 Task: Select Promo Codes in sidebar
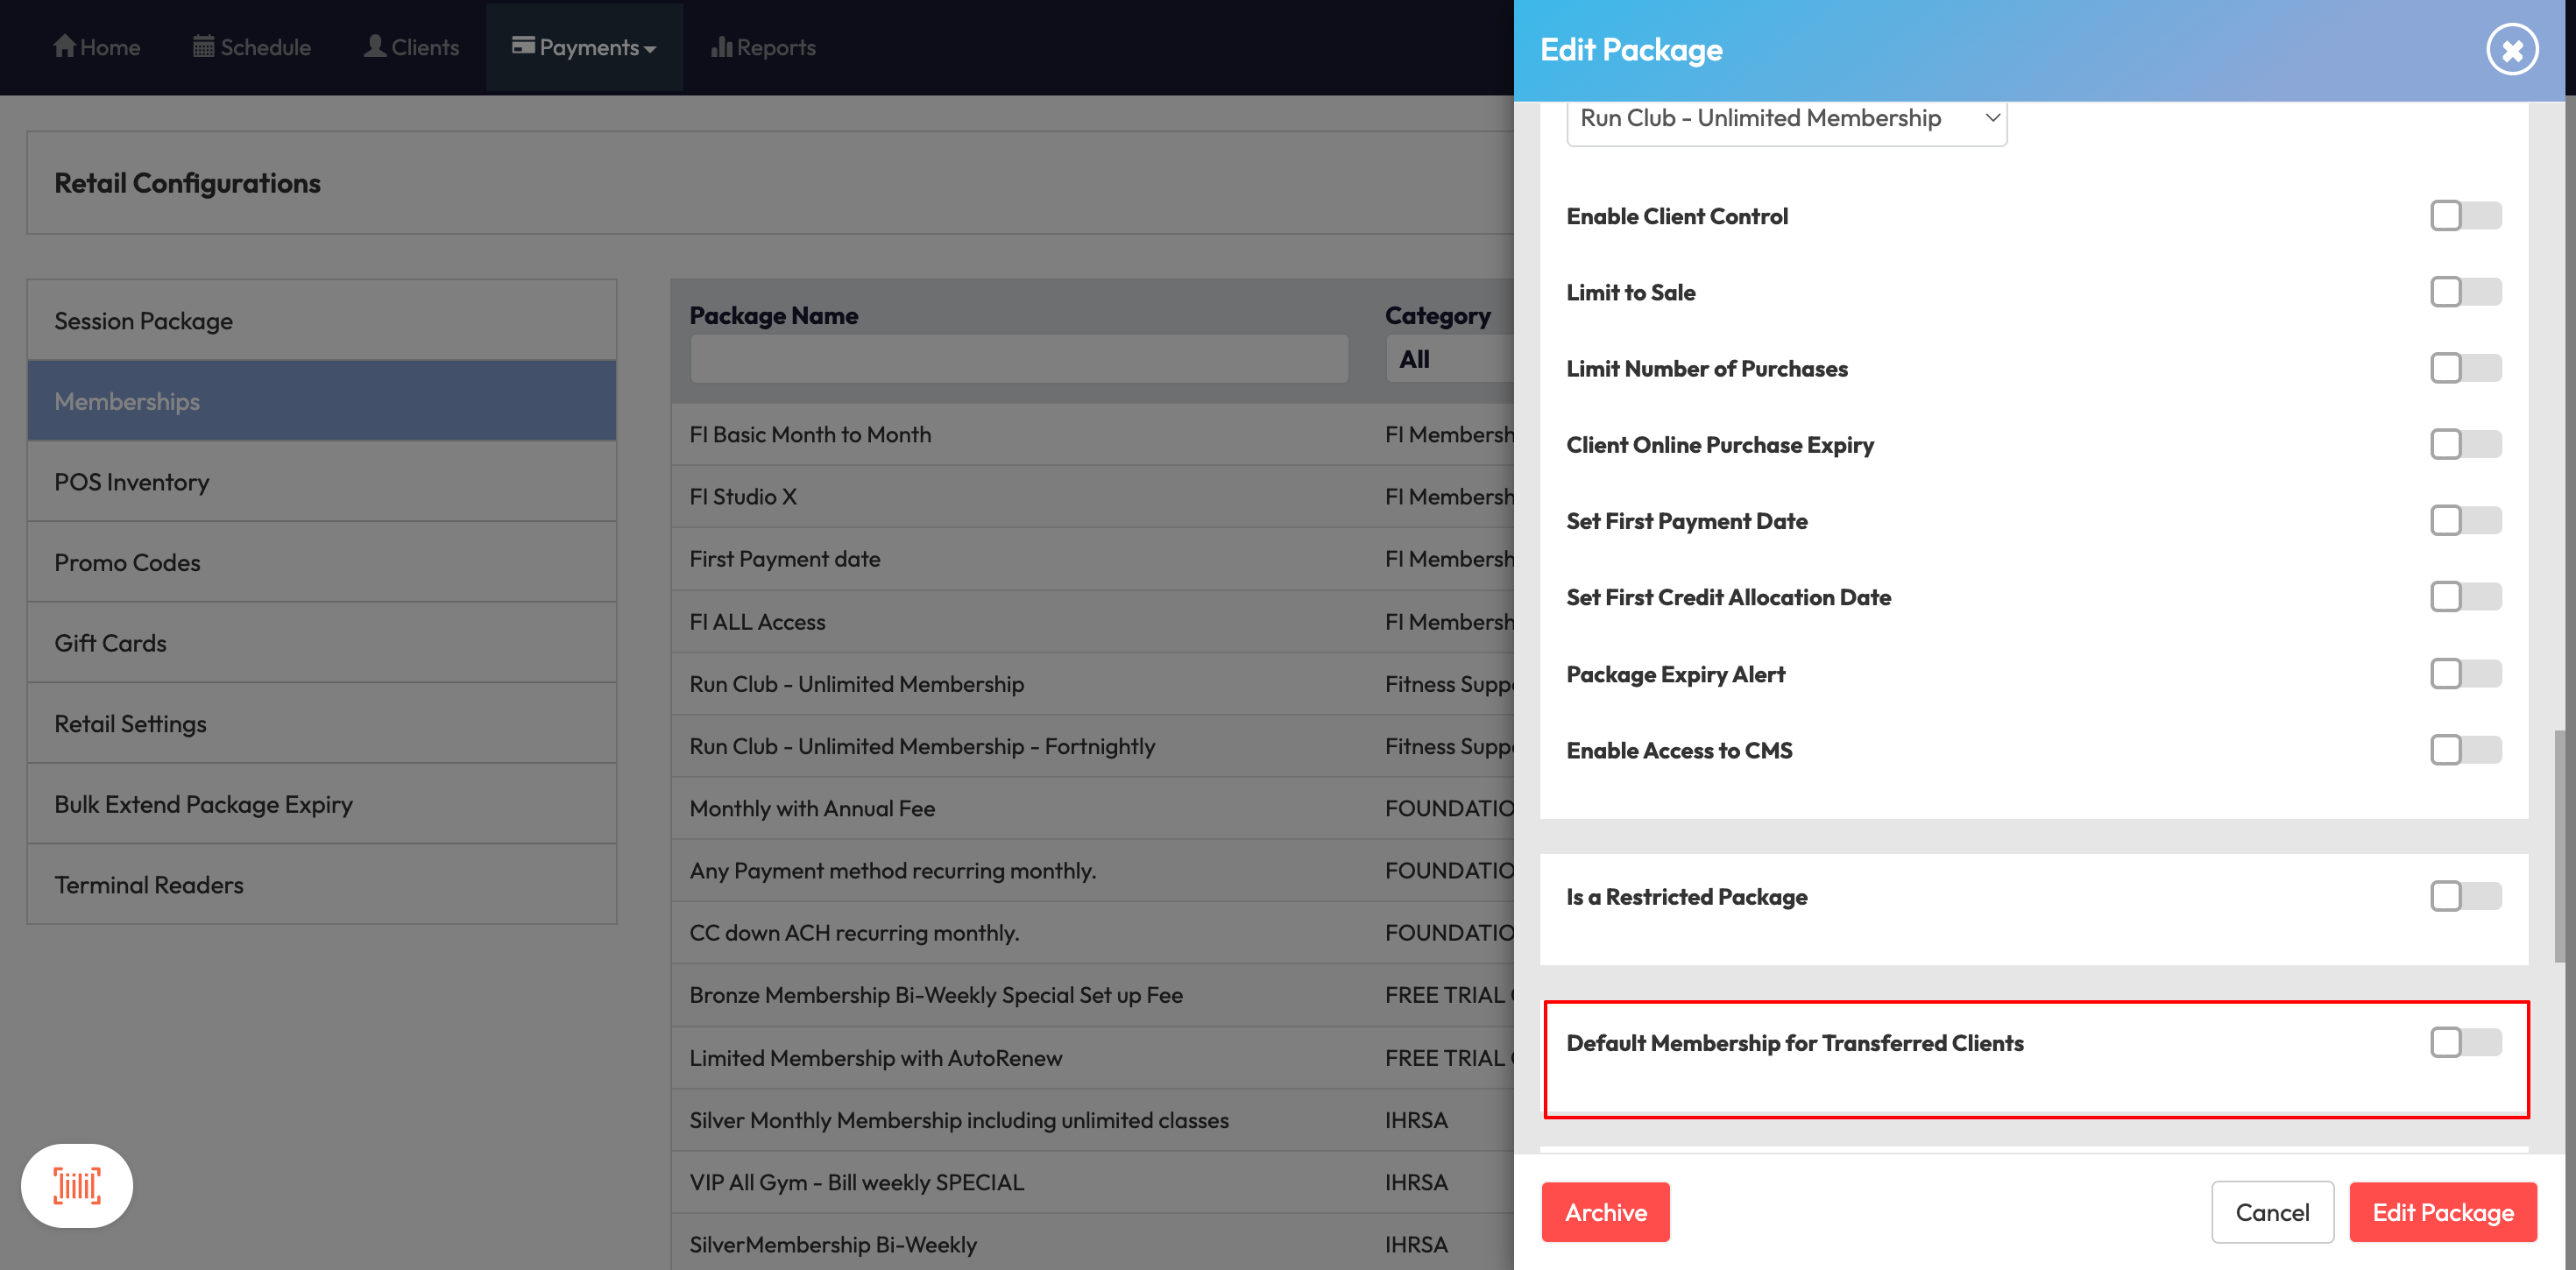pyautogui.click(x=127, y=562)
